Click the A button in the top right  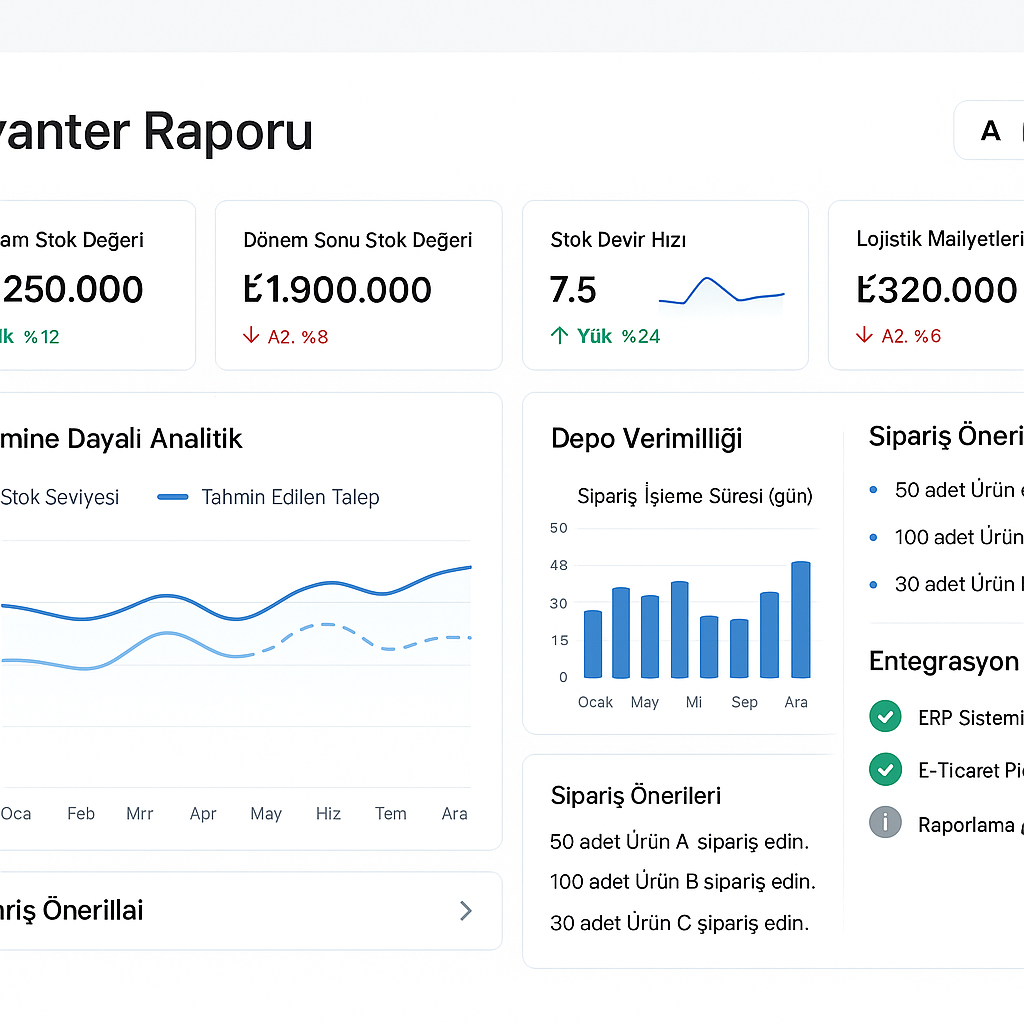990,131
